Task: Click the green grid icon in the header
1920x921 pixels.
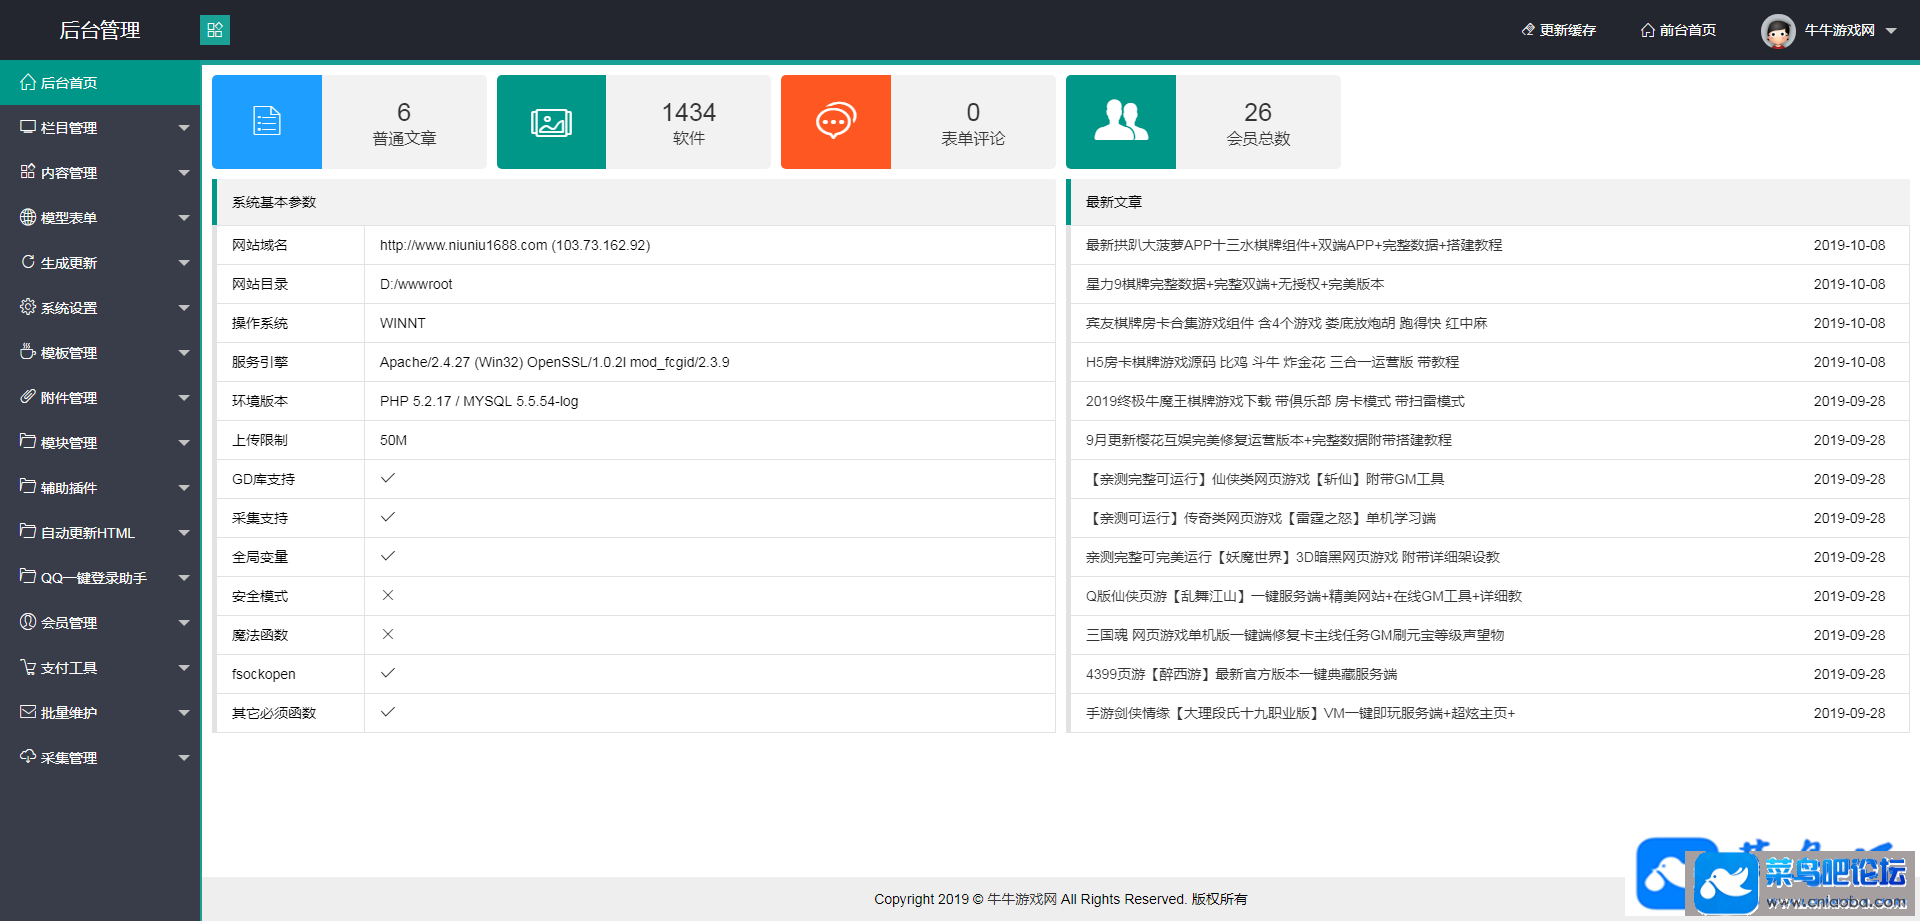Action: (x=215, y=30)
